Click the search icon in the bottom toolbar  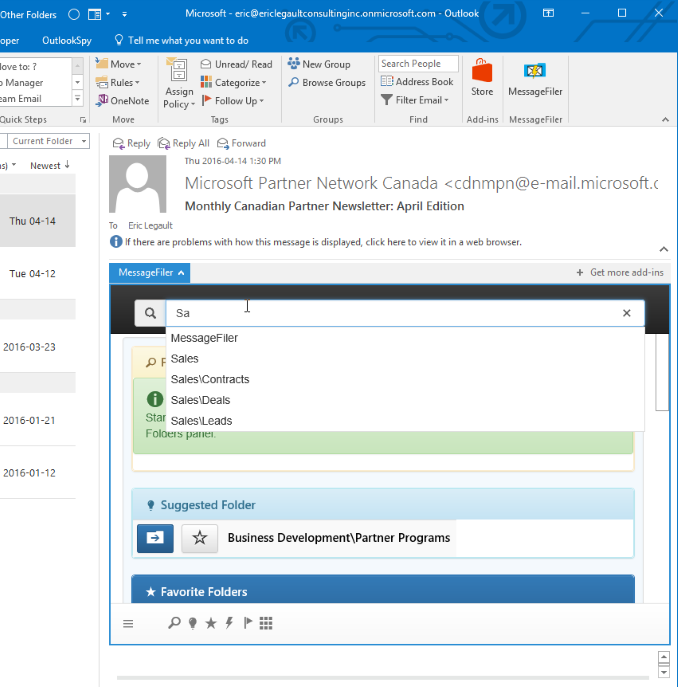[x=174, y=623]
